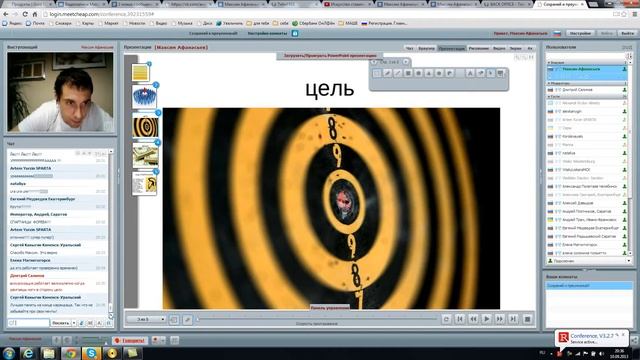Viewport: 640px width, 360px height.
Task: Choose the straight line drawing tool
Action: 398,73
